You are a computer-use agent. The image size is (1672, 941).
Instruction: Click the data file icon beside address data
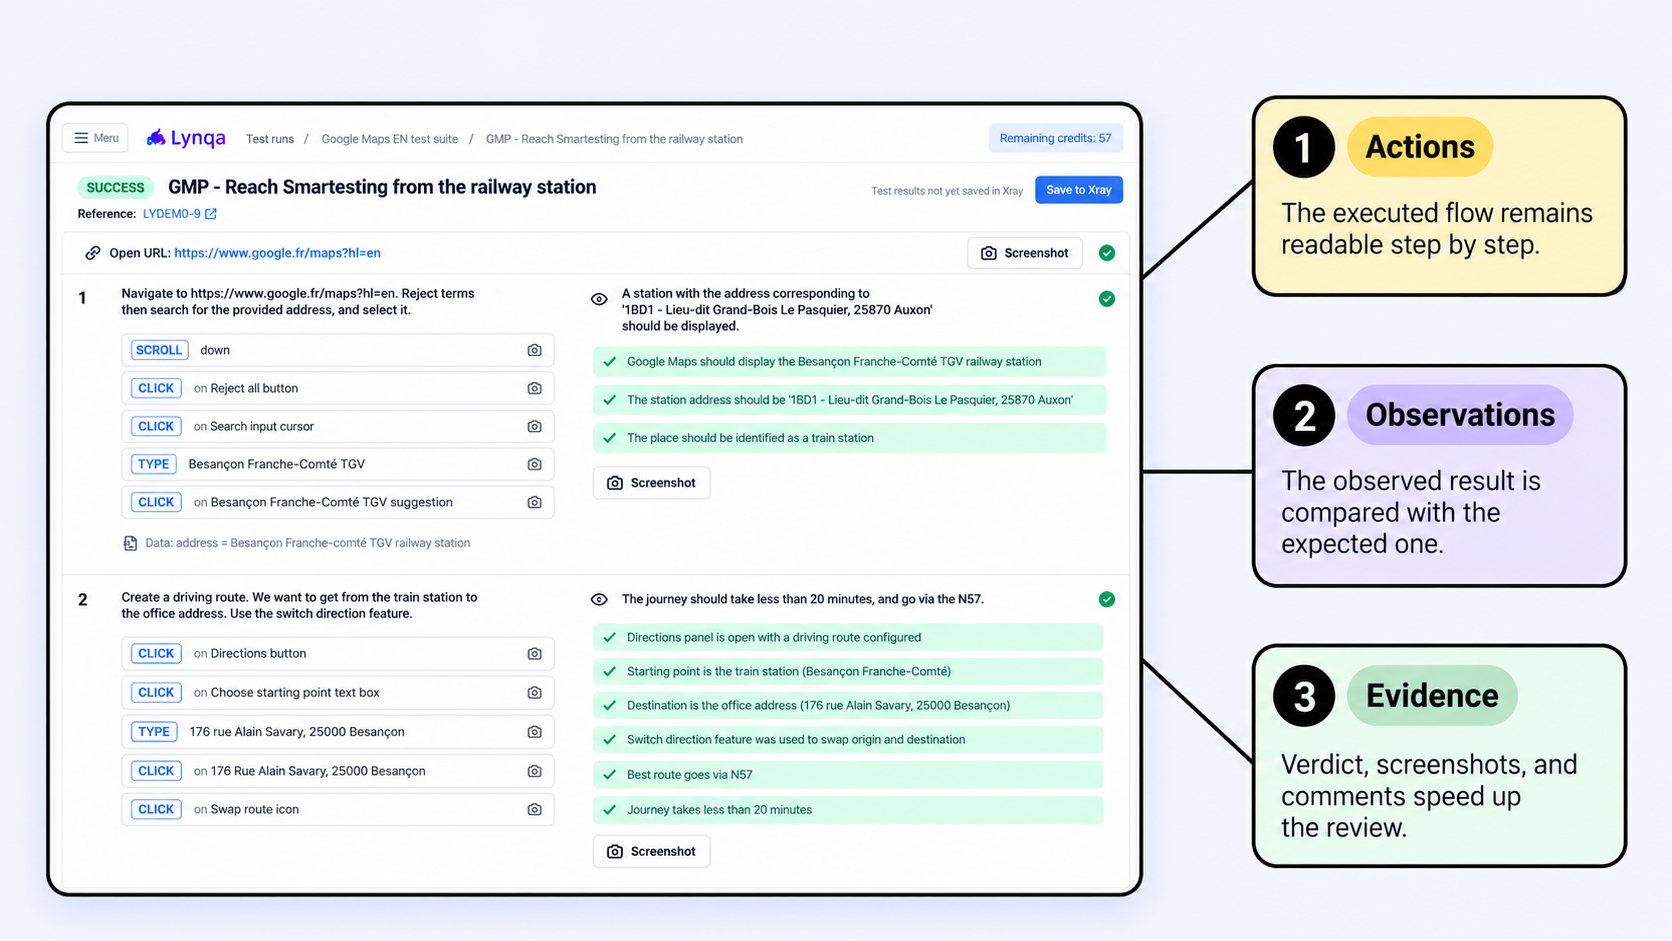[x=130, y=543]
